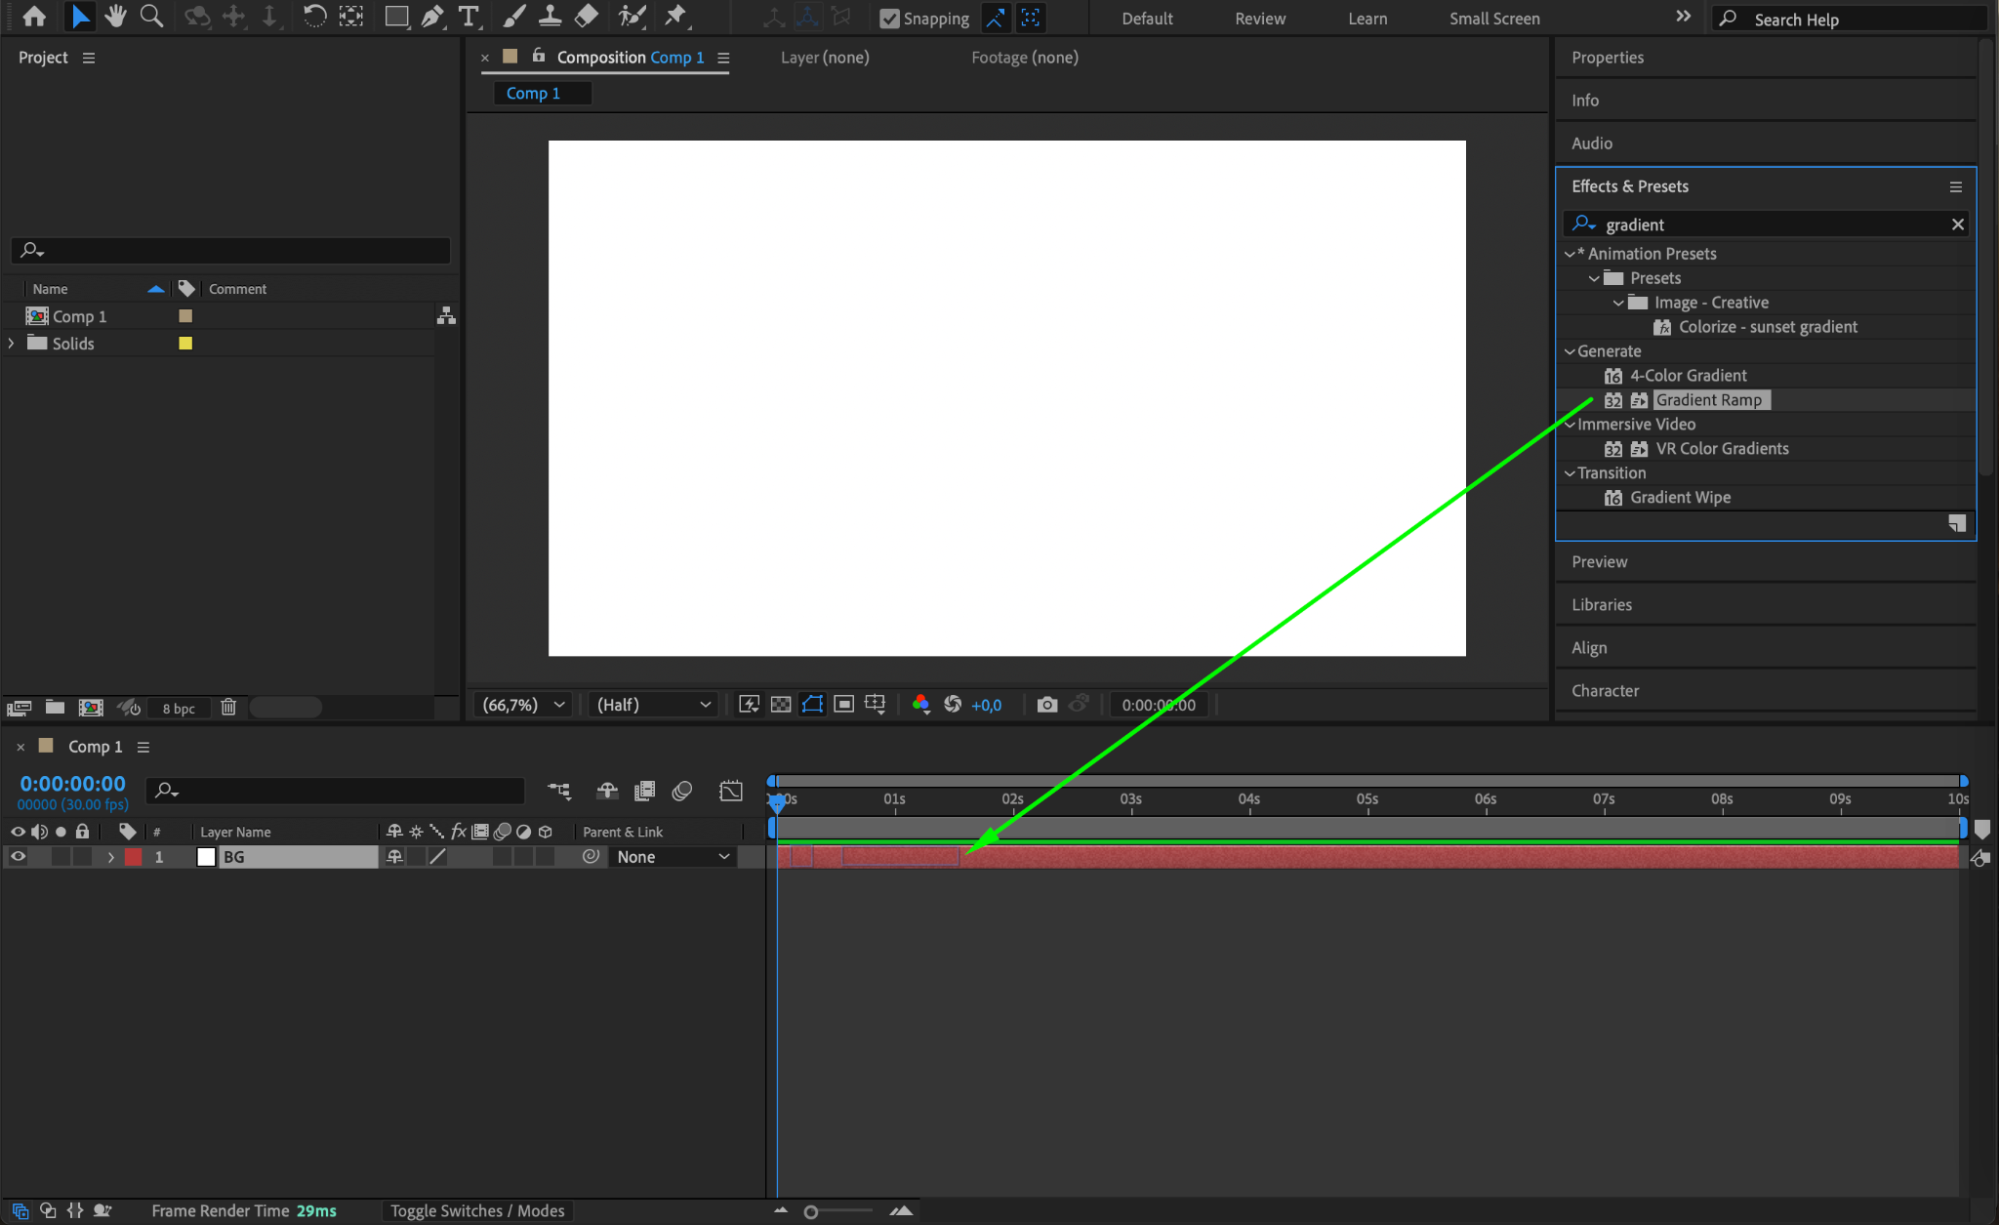Select the Gradient Ramp effect
This screenshot has width=1999, height=1225.
point(1708,400)
